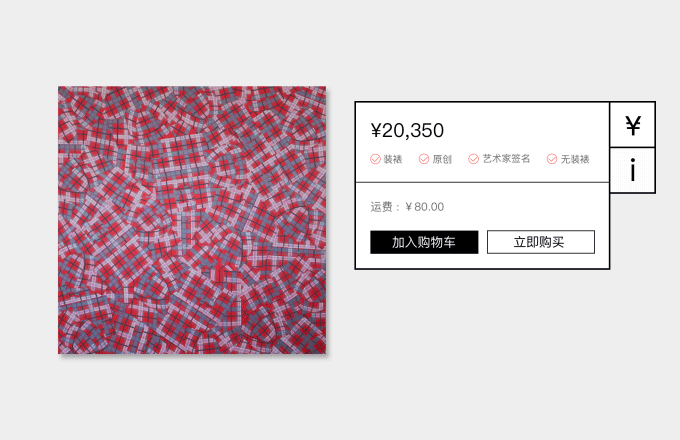Click the checkmark icon beside 无装裱
This screenshot has width=680, height=440.
coord(552,159)
